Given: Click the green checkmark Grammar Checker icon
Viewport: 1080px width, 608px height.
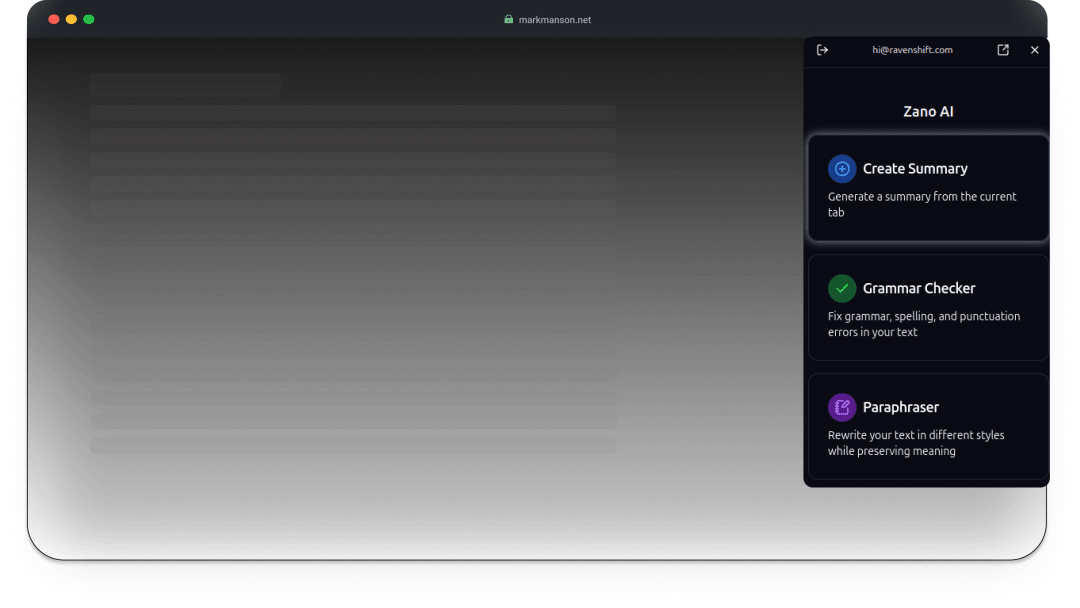Looking at the screenshot, I should click(x=842, y=288).
